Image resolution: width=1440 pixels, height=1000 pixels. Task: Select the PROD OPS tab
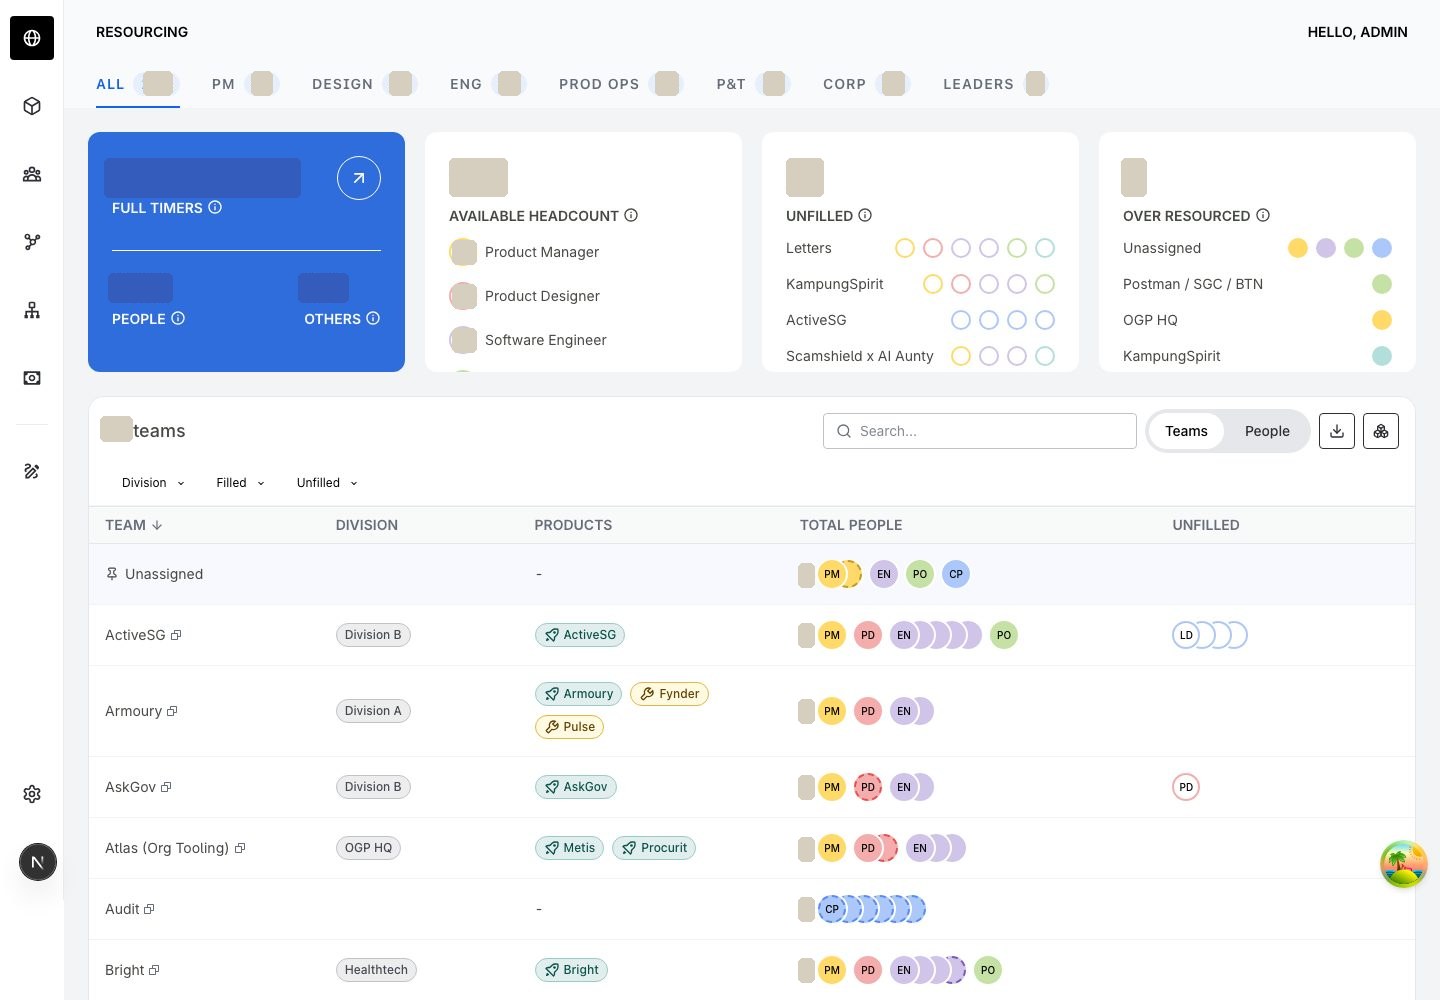tap(620, 84)
